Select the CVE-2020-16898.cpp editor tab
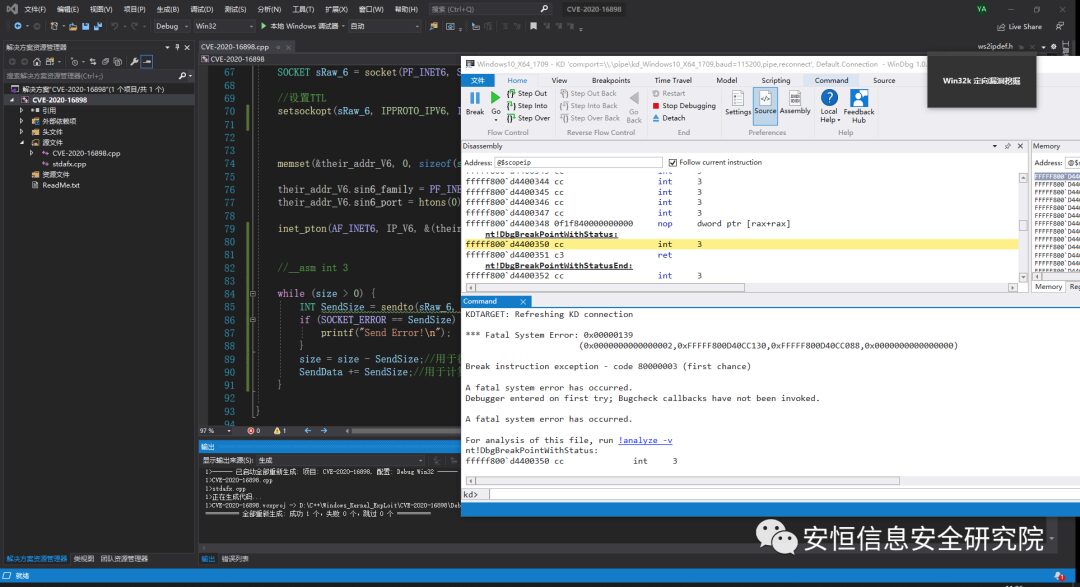The image size is (1080, 587). [235, 47]
